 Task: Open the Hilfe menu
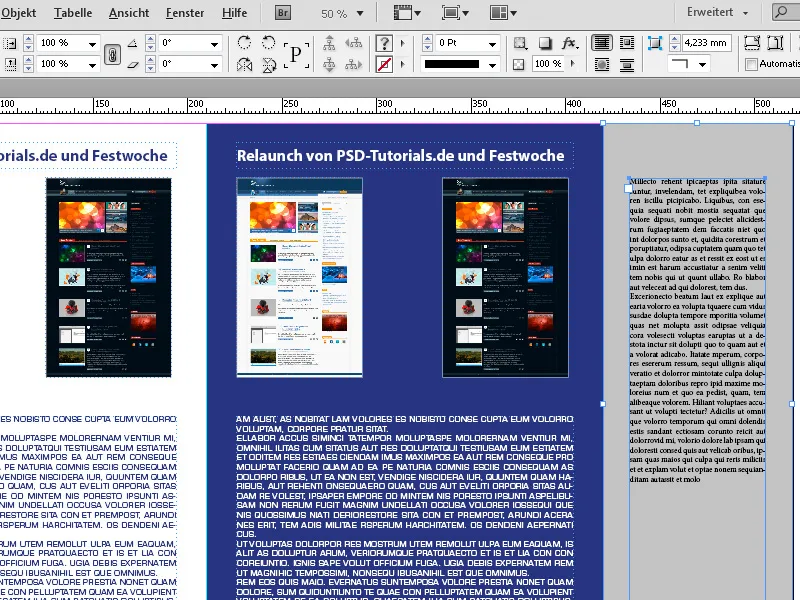pyautogui.click(x=234, y=13)
